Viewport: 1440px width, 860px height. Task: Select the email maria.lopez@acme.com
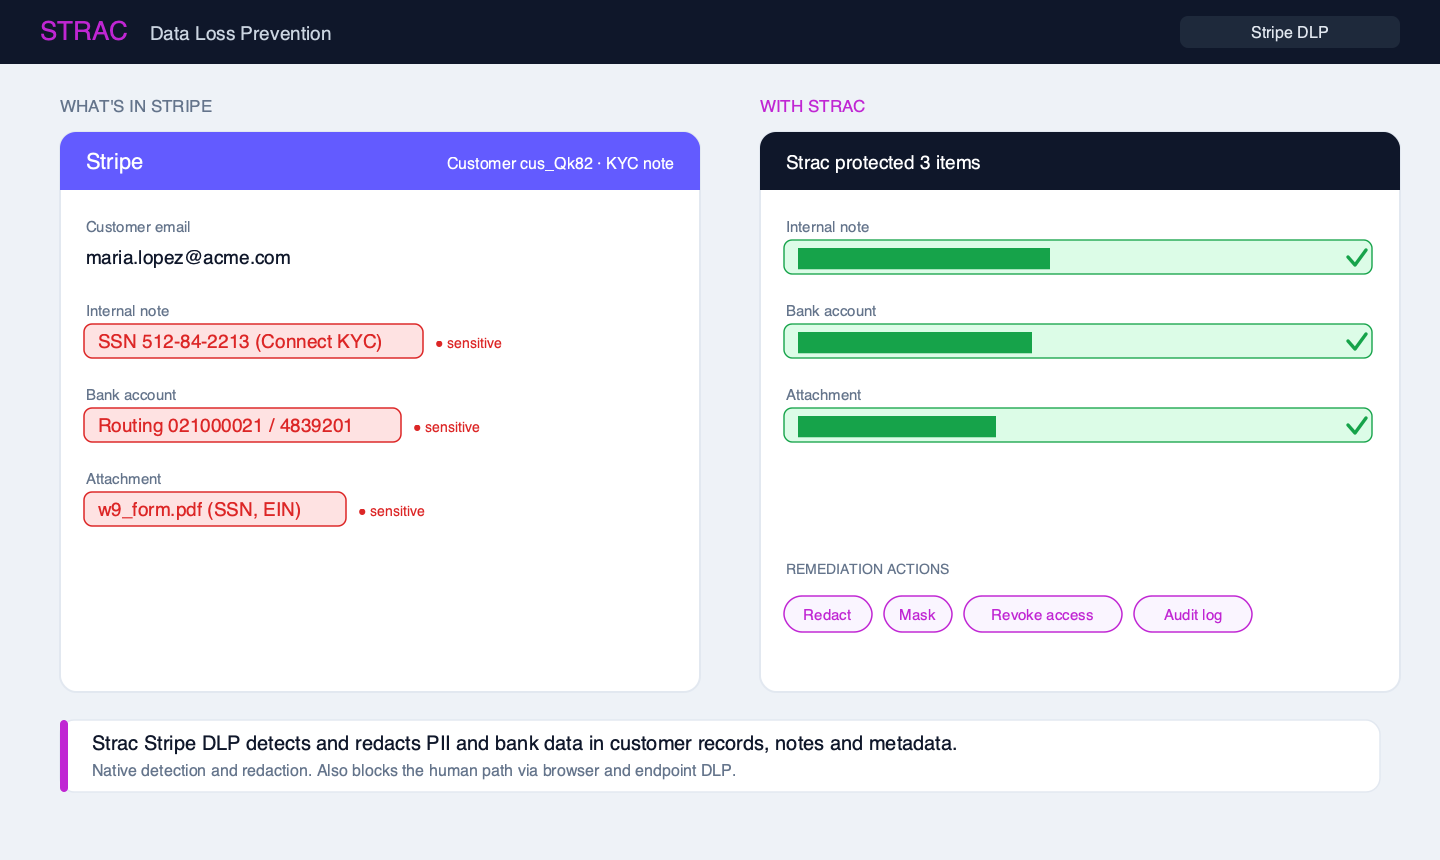188,257
